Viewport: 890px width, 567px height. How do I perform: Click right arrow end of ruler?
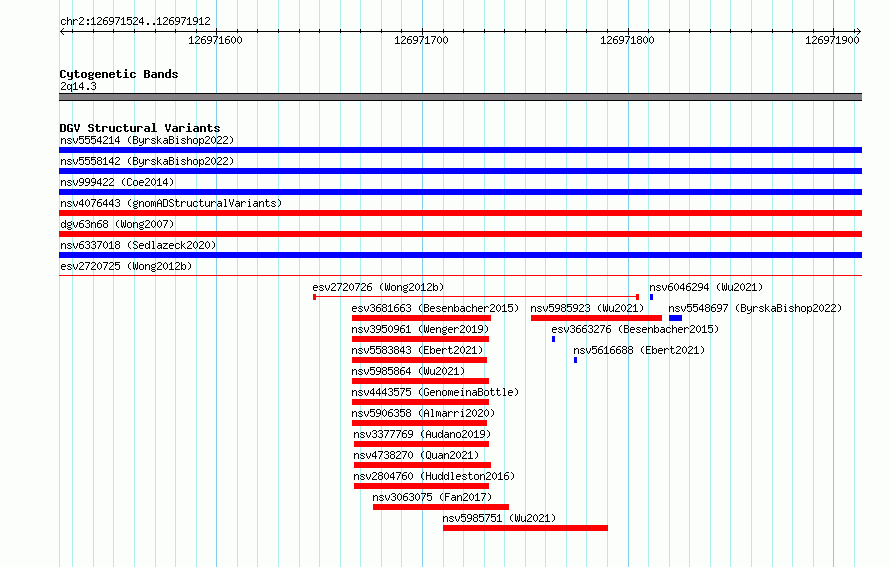(859, 32)
